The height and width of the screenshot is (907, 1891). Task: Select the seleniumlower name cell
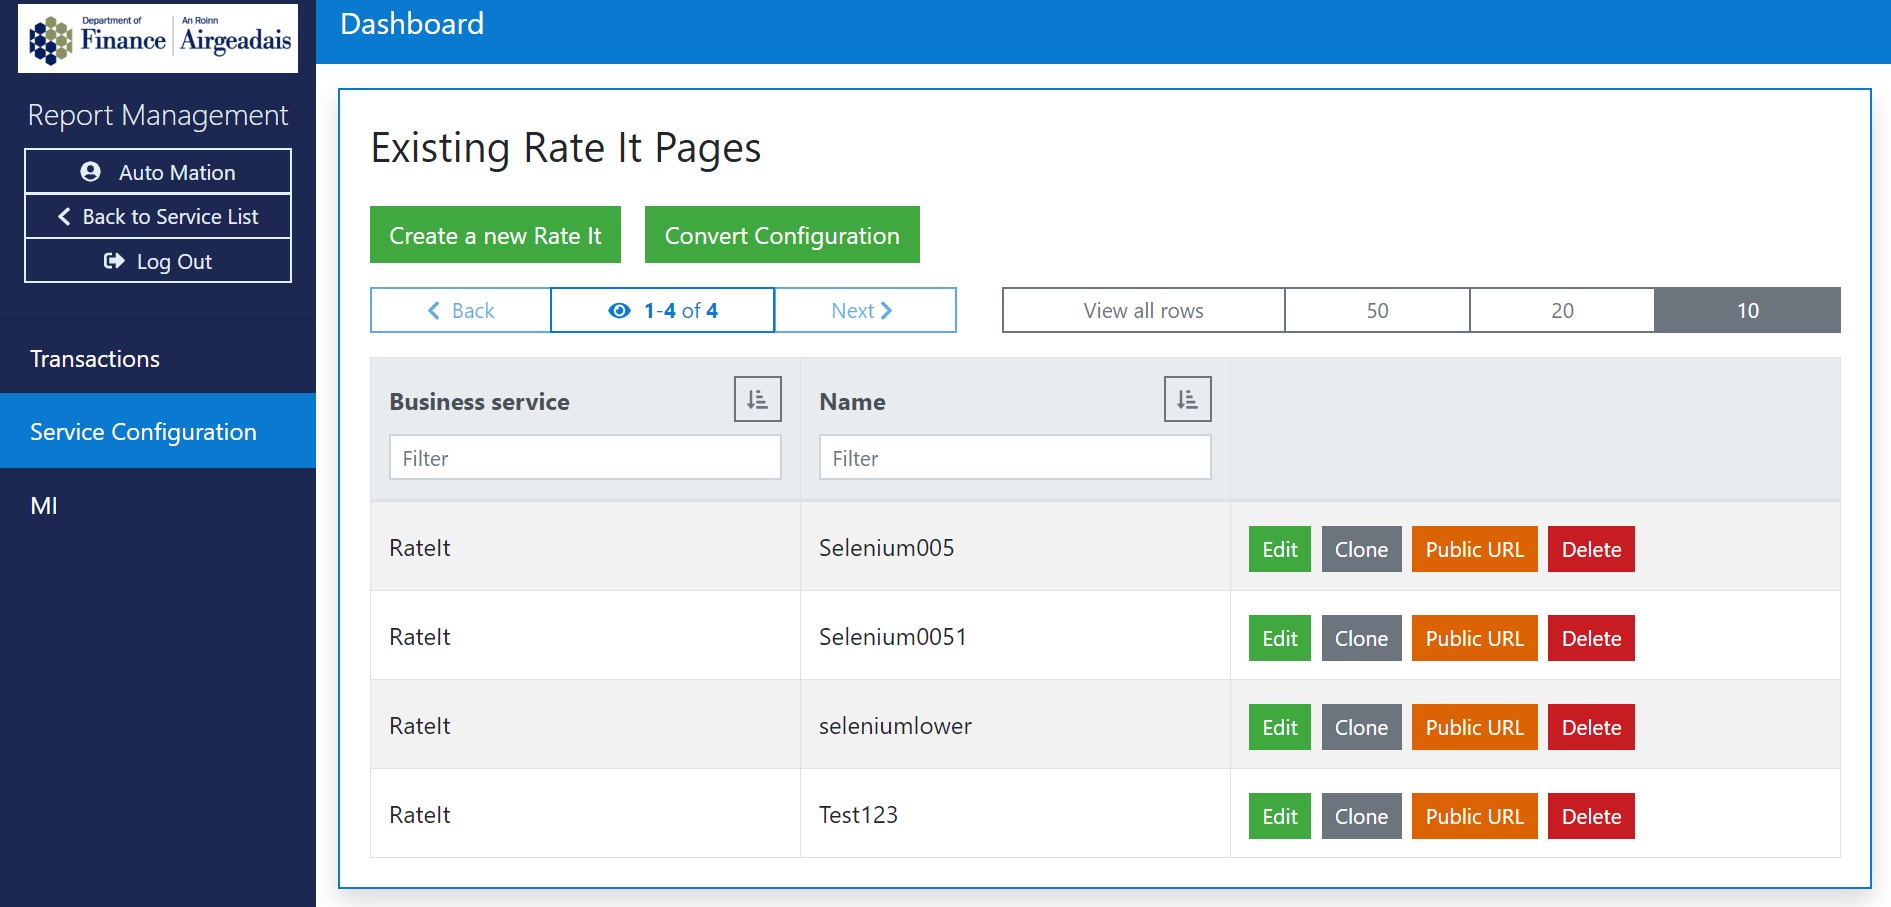pos(1015,725)
